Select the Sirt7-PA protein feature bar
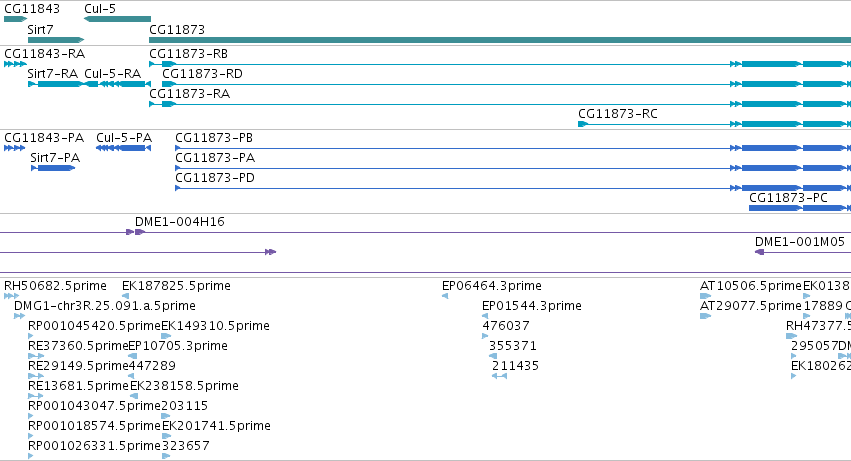The image size is (851, 461). point(53,168)
